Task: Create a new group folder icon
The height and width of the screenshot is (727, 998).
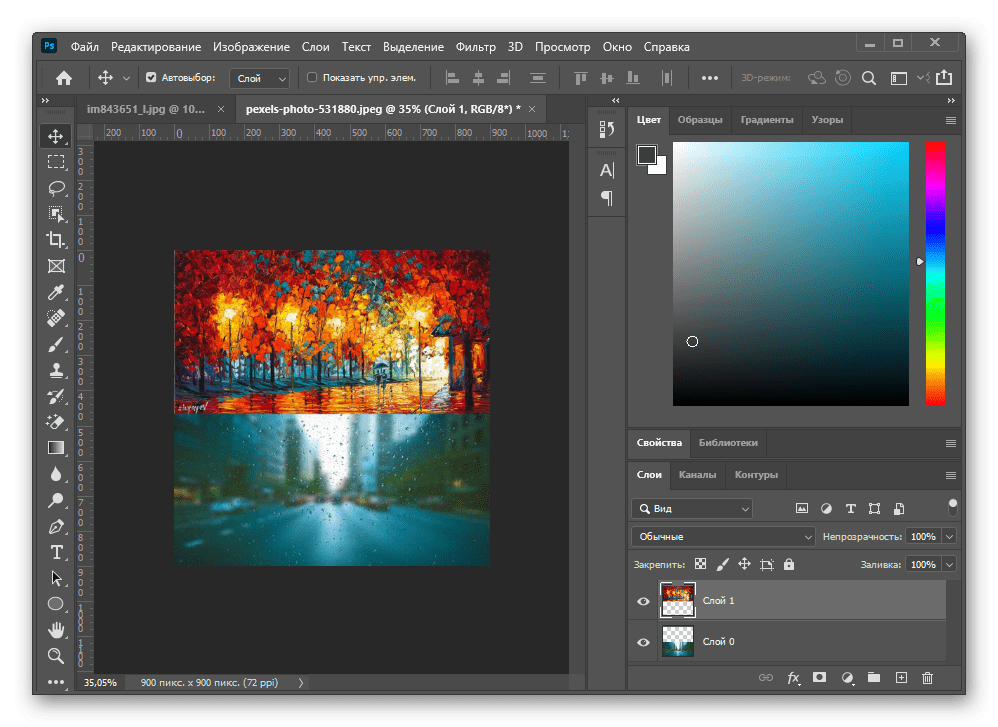Action: point(874,678)
